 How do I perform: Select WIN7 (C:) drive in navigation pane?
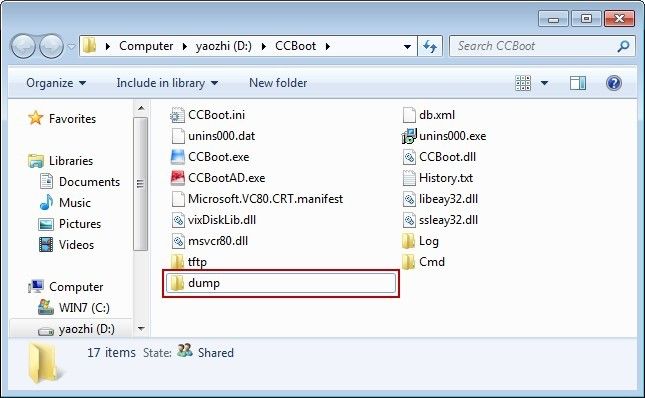[x=84, y=308]
